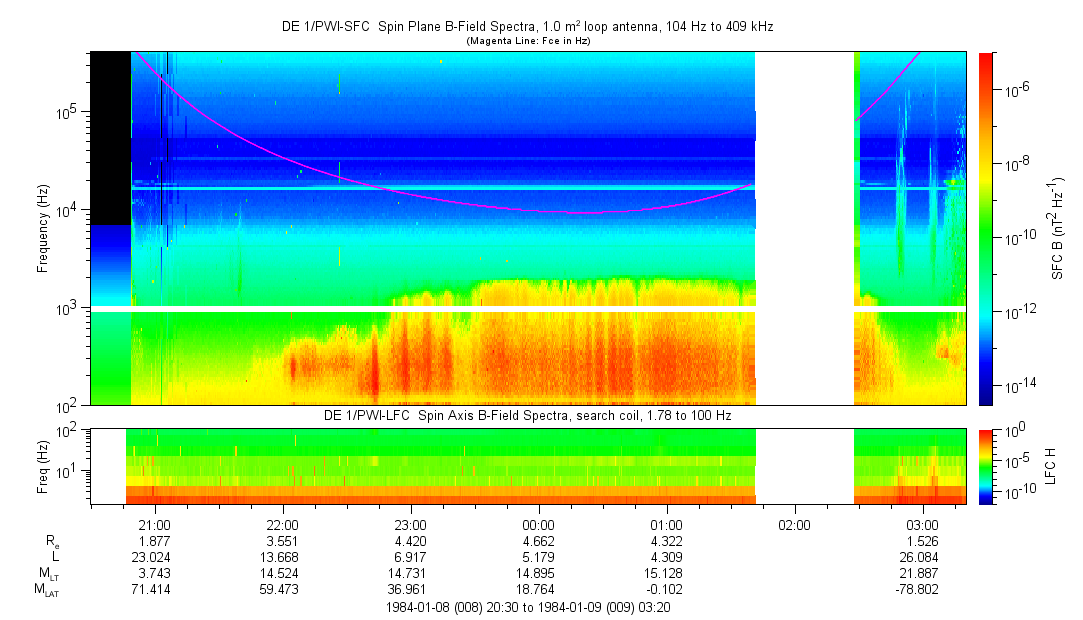Click the date range caption at bottom
Image resolution: width=1083 pixels, height=620 pixels.
tap(528, 608)
